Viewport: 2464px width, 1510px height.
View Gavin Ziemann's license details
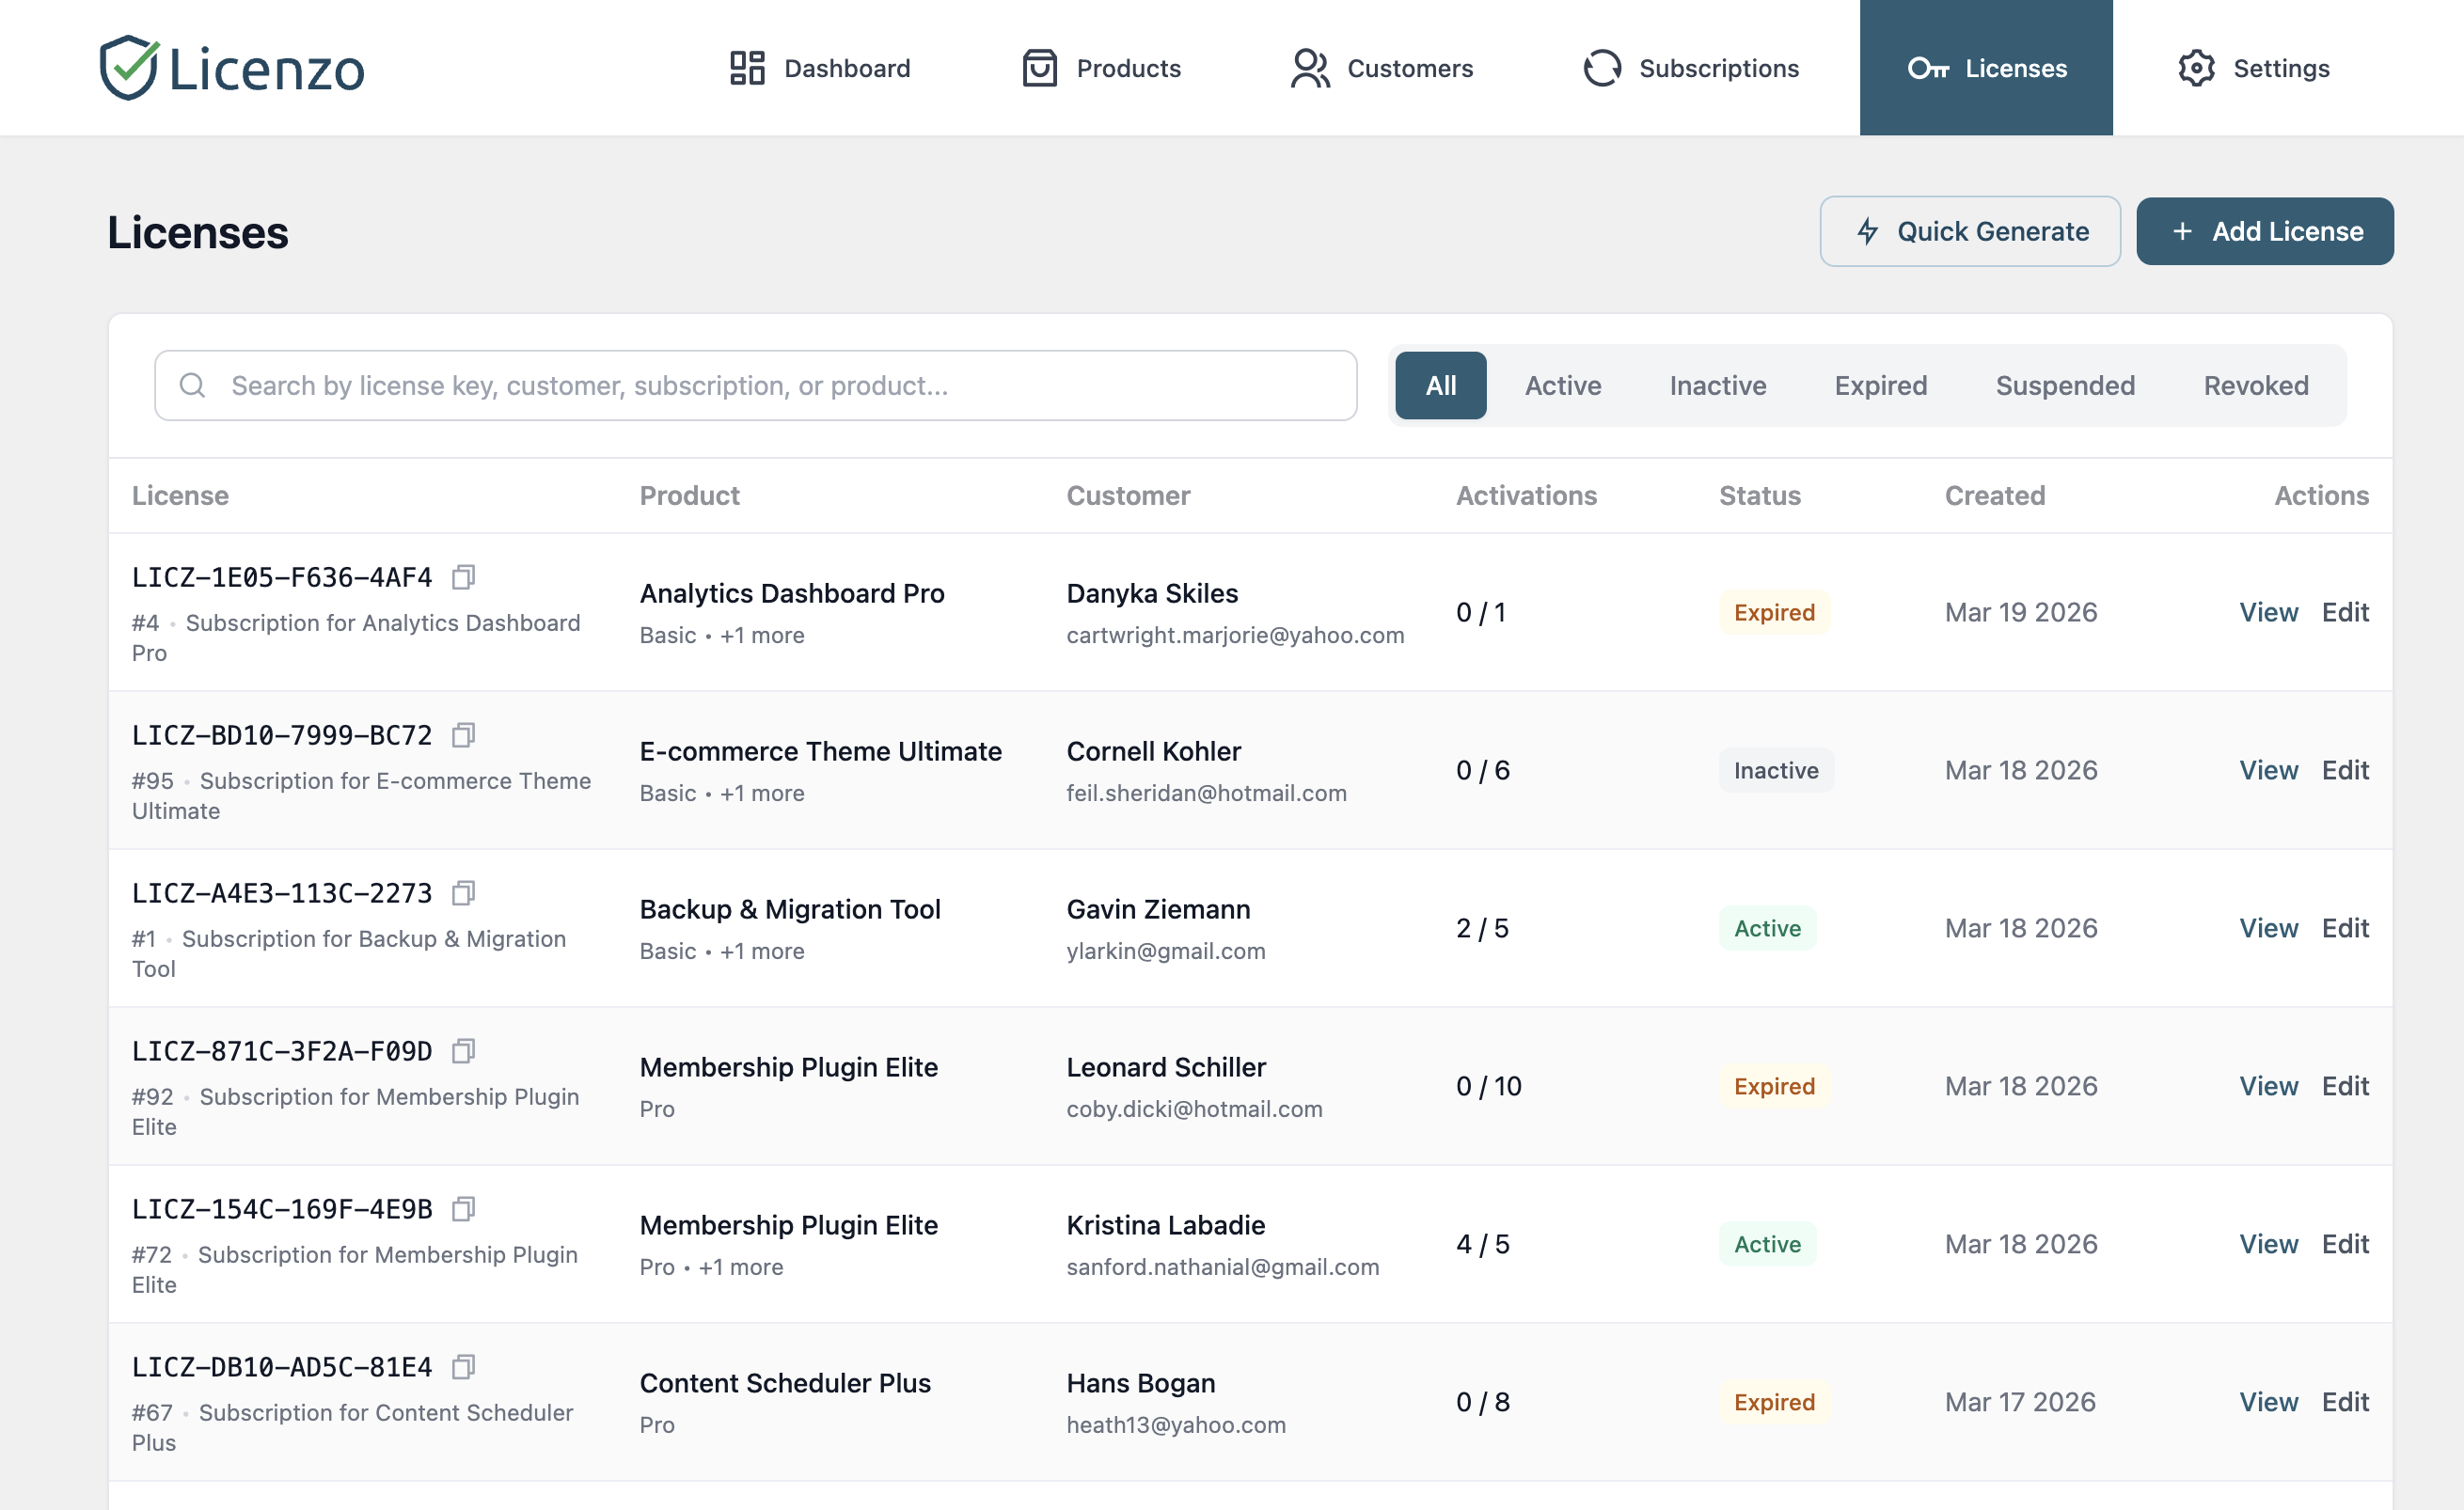pos(2268,927)
